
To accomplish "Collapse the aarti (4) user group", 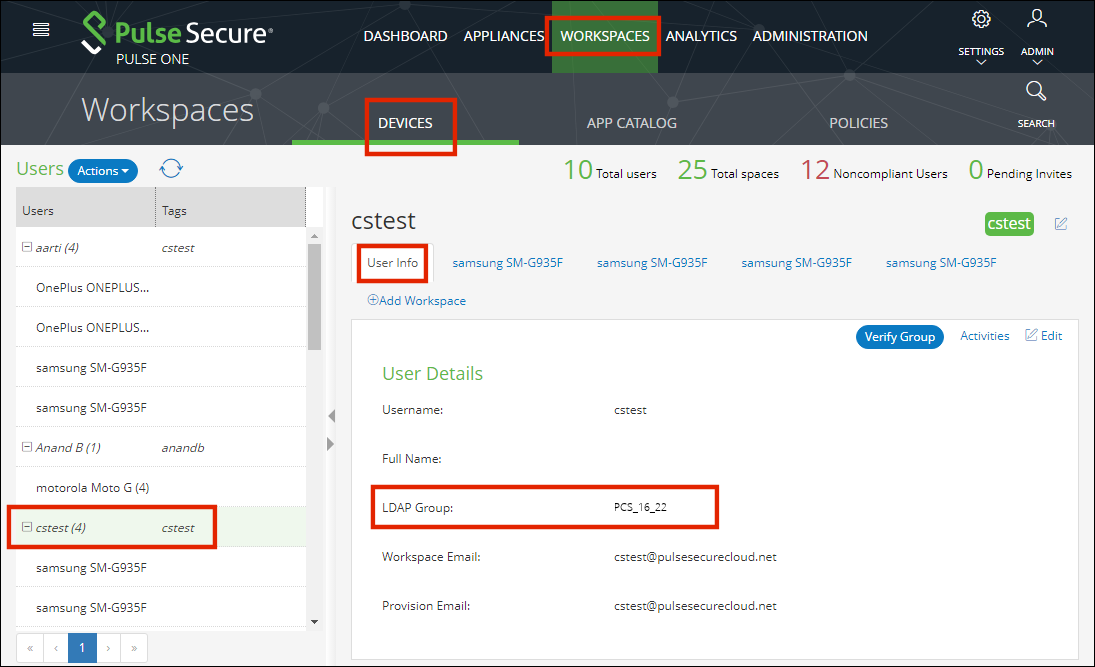I will pyautogui.click(x=27, y=247).
